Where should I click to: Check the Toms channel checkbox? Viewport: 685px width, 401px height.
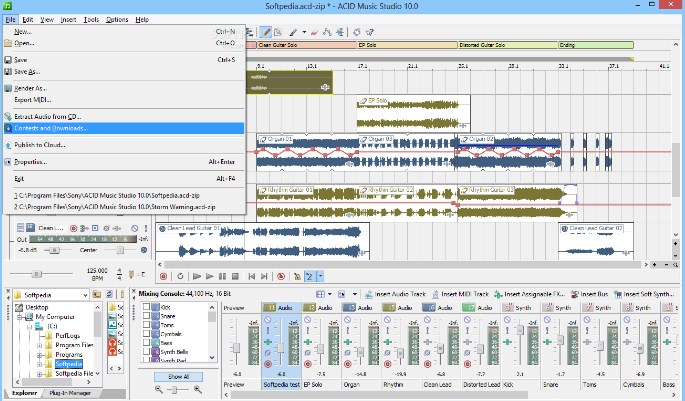coord(146,325)
